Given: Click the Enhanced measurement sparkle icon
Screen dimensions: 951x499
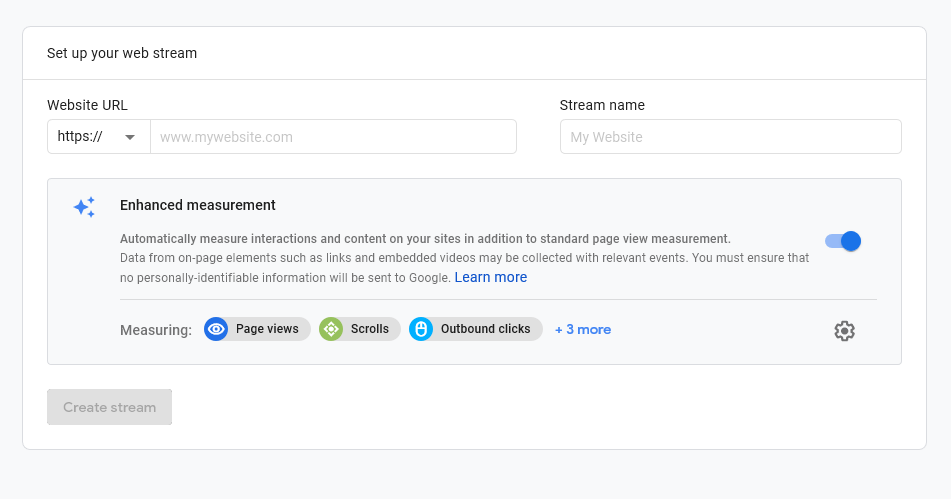Looking at the screenshot, I should [84, 207].
